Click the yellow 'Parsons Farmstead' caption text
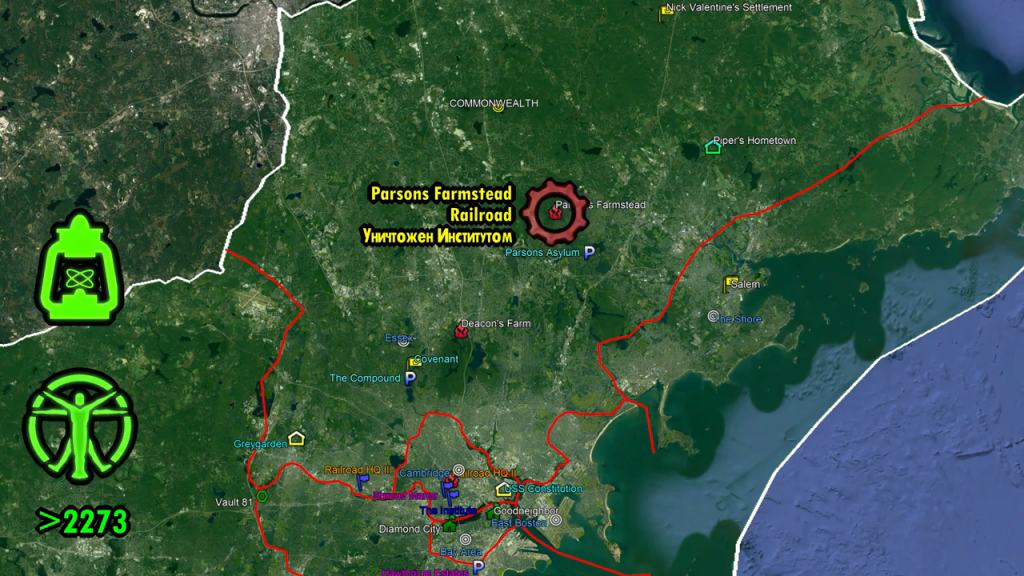The height and width of the screenshot is (576, 1024). point(441,193)
